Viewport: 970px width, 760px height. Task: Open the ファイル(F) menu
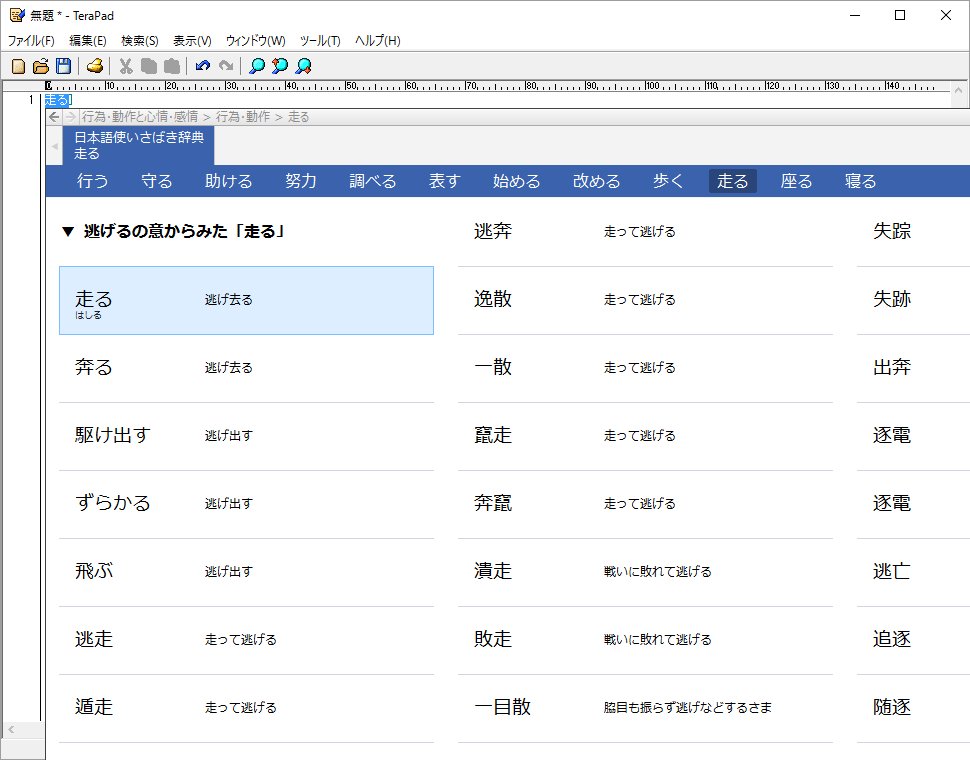click(x=31, y=41)
